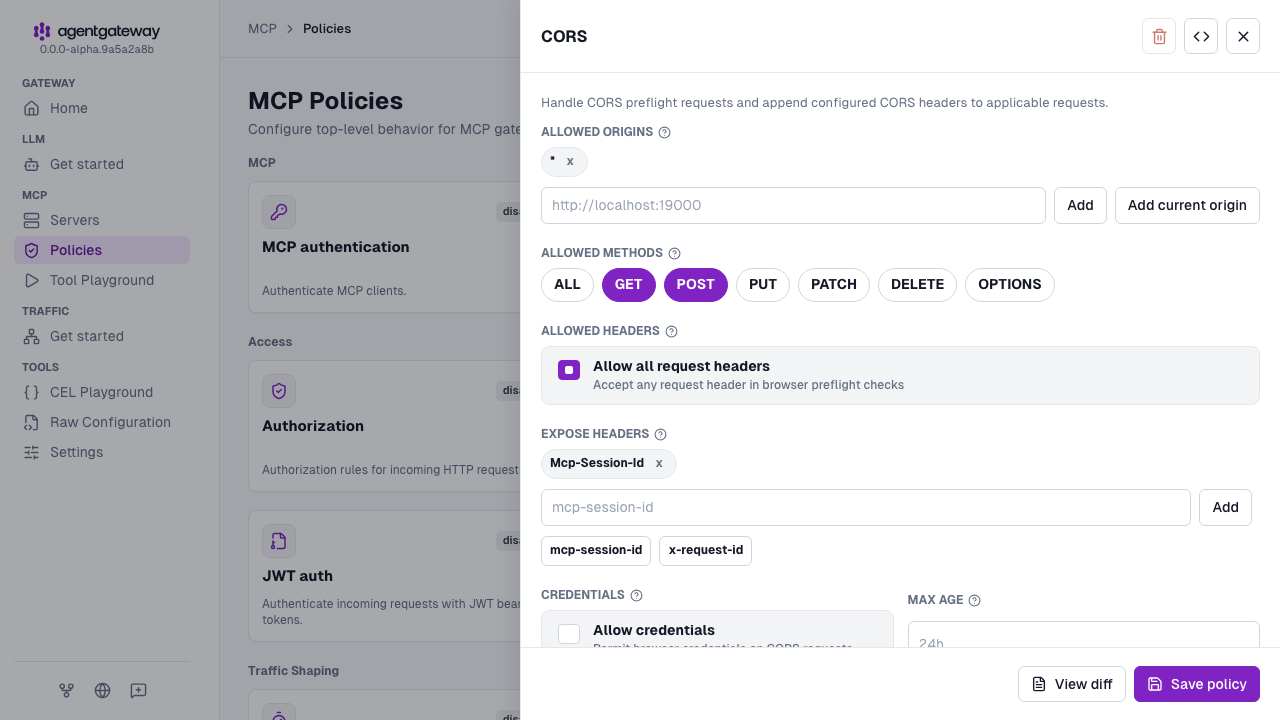Click the network graph icon in sidebar footer

(x=66, y=690)
